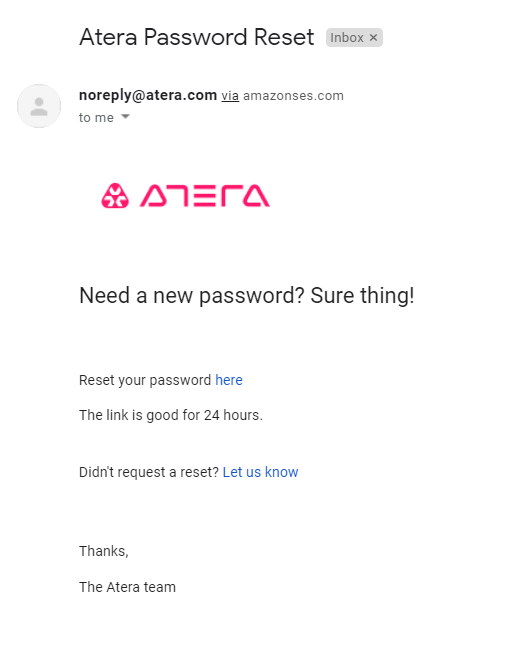Follow the "here" password reset link
The image size is (506, 649).
[x=229, y=380]
